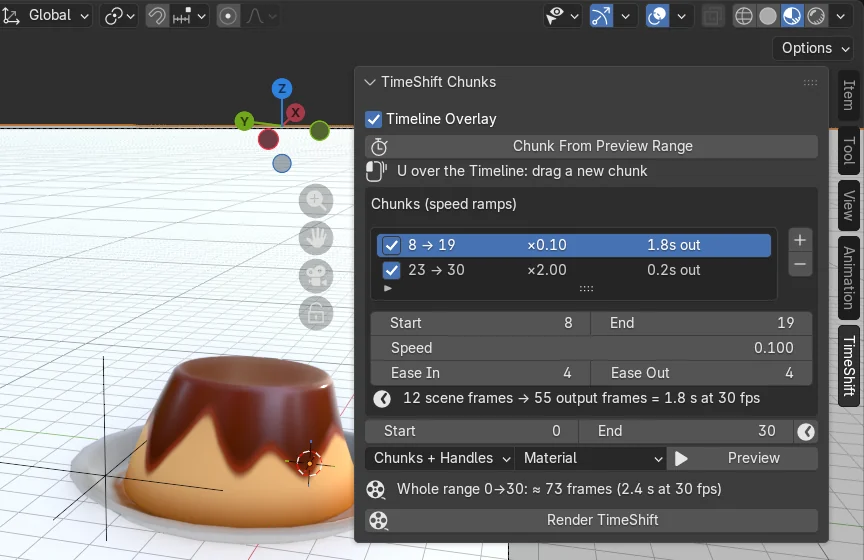Add a new chunk with plus button
864x560 pixels.
click(800, 240)
